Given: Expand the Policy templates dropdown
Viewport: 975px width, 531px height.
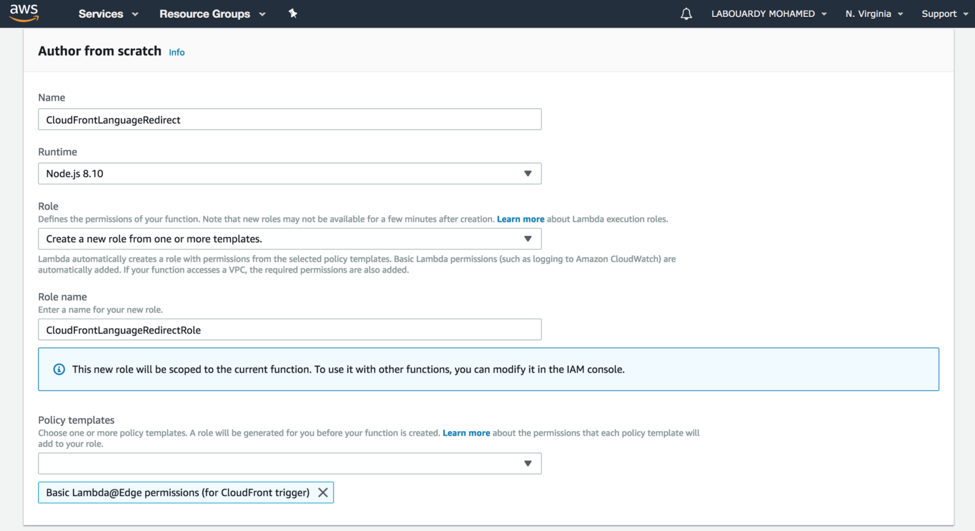Looking at the screenshot, I should (x=290, y=463).
